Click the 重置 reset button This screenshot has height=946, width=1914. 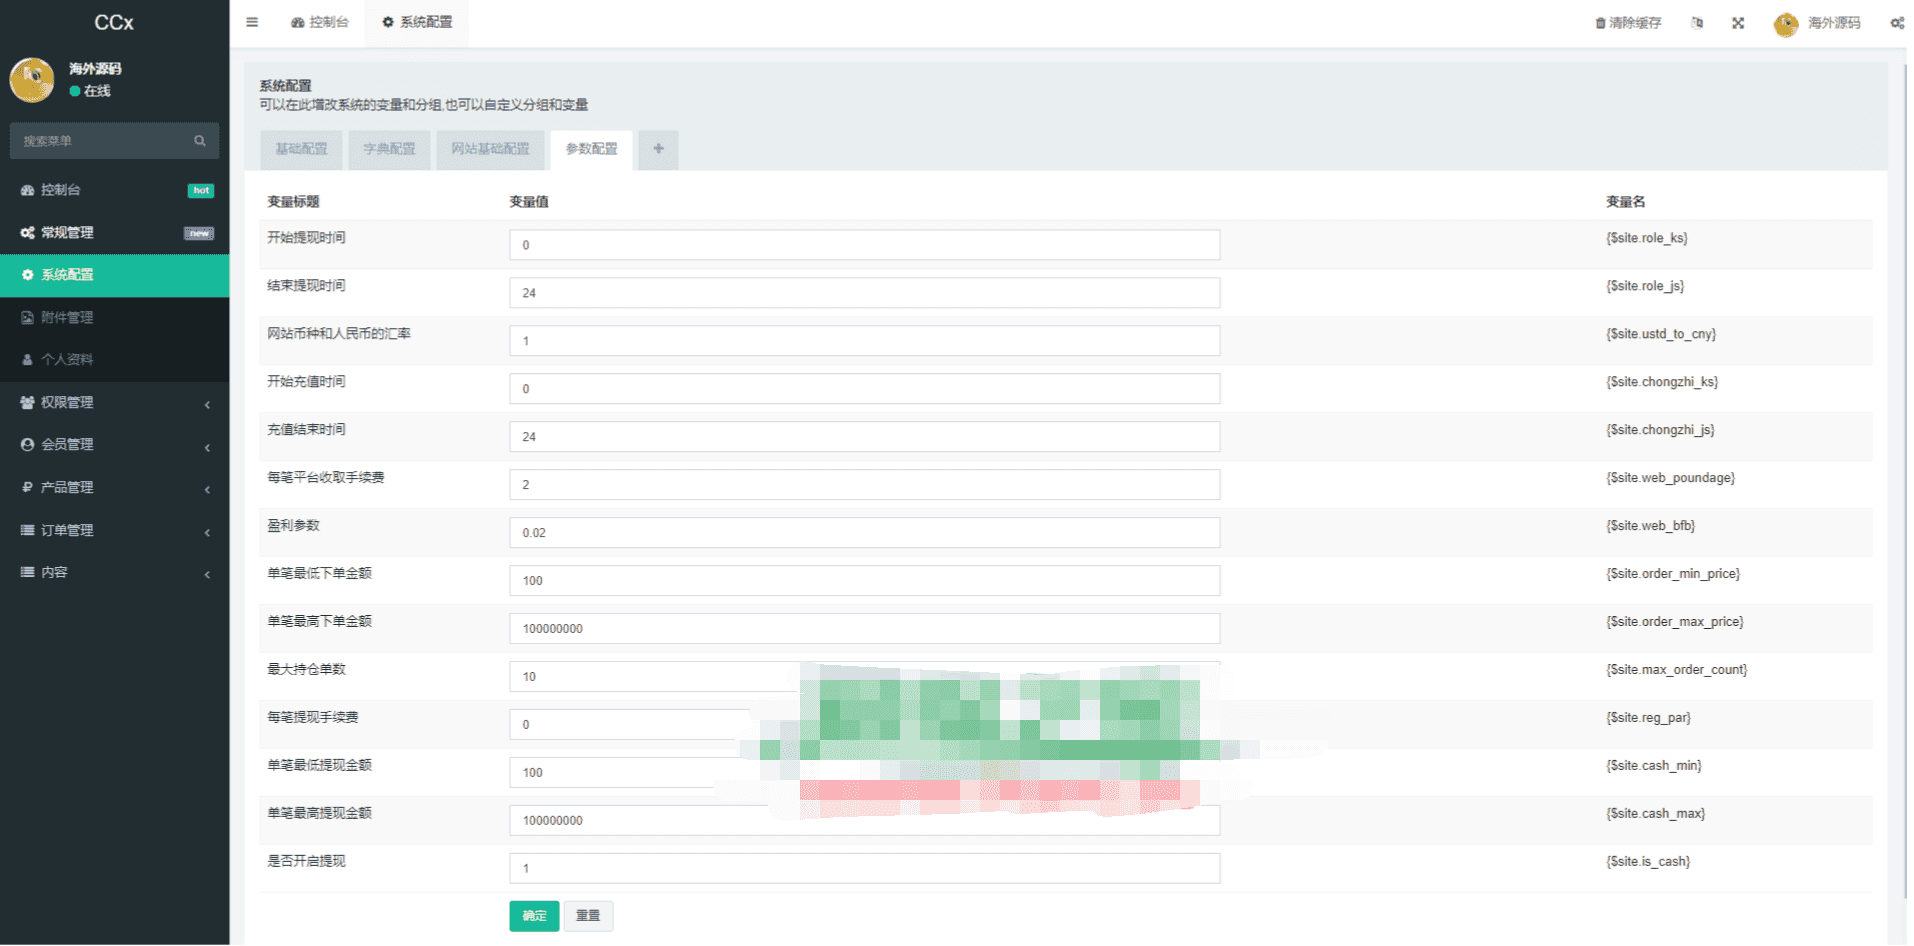[x=588, y=916]
